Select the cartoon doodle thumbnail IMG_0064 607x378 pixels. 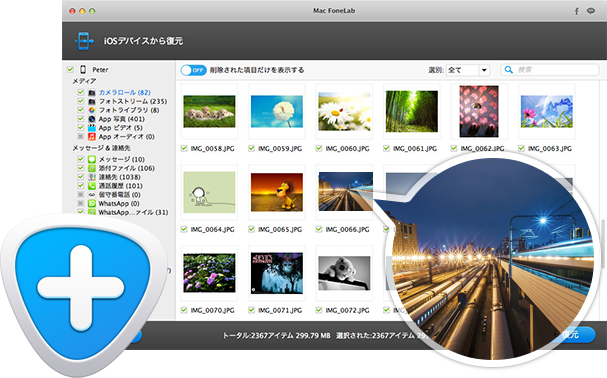[x=209, y=192]
